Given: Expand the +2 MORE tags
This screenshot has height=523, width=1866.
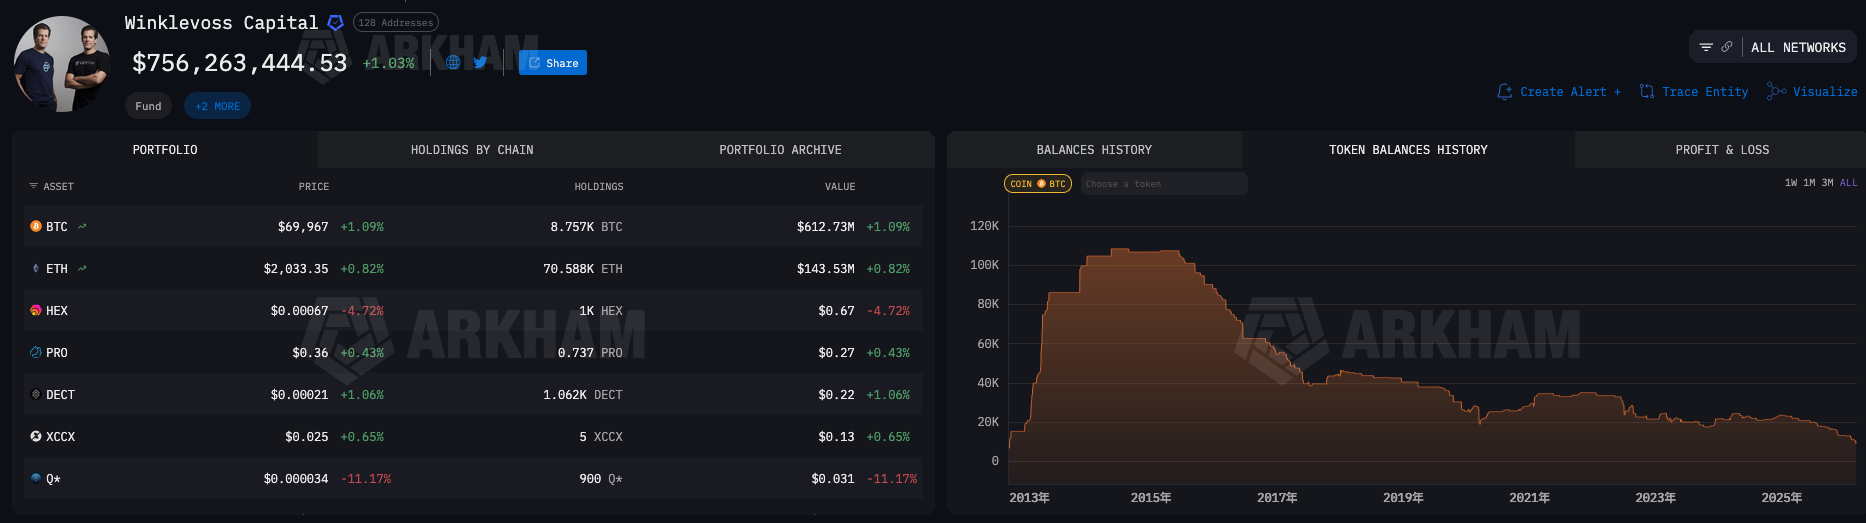Looking at the screenshot, I should coord(217,106).
